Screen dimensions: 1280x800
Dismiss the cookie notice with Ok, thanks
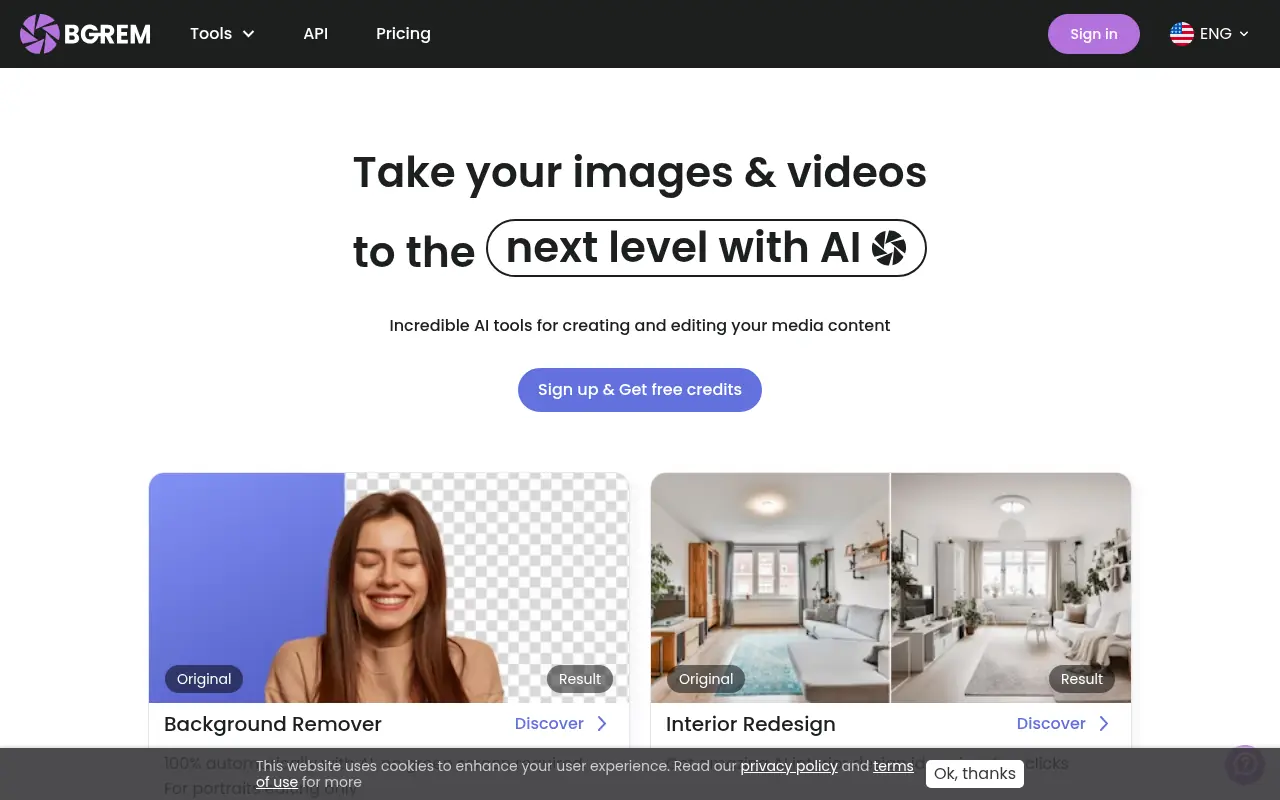point(974,773)
